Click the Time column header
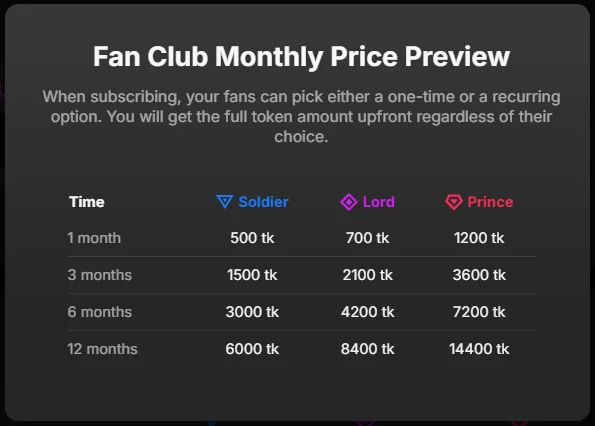The width and height of the screenshot is (595, 426). pyautogui.click(x=87, y=202)
